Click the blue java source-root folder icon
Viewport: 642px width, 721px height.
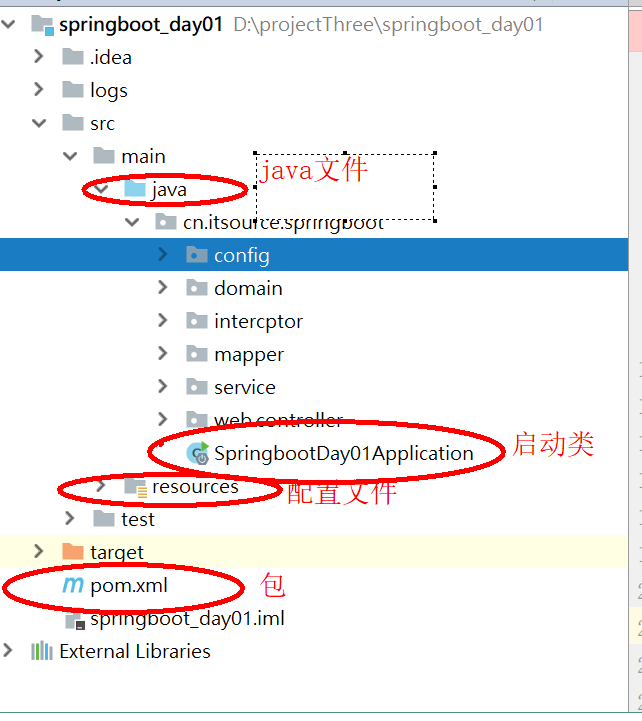pos(135,189)
